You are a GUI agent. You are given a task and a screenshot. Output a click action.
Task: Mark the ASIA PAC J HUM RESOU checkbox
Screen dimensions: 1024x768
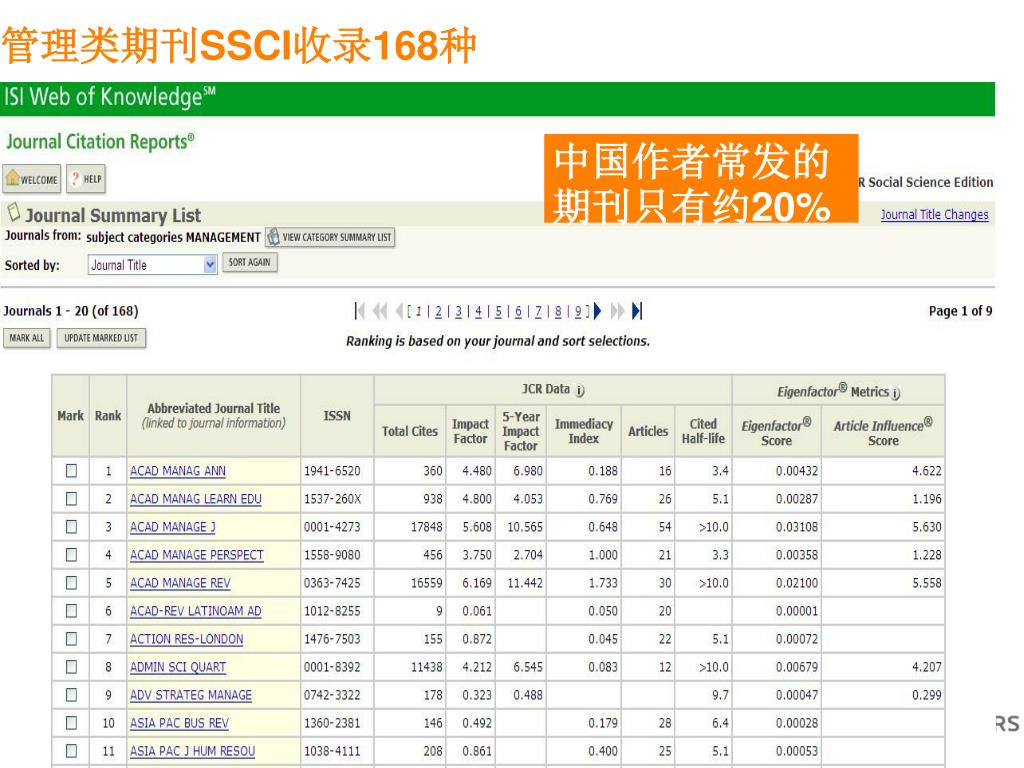[71, 751]
